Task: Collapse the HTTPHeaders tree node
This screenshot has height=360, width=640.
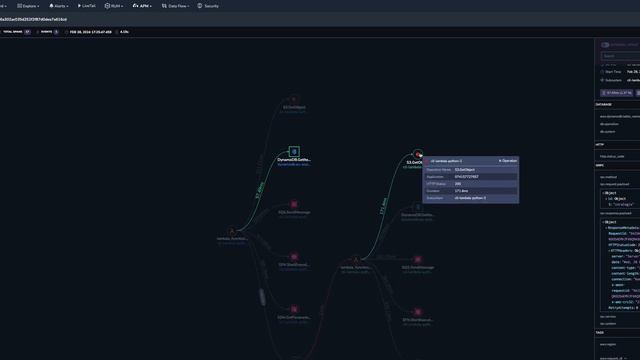Action: (x=609, y=251)
